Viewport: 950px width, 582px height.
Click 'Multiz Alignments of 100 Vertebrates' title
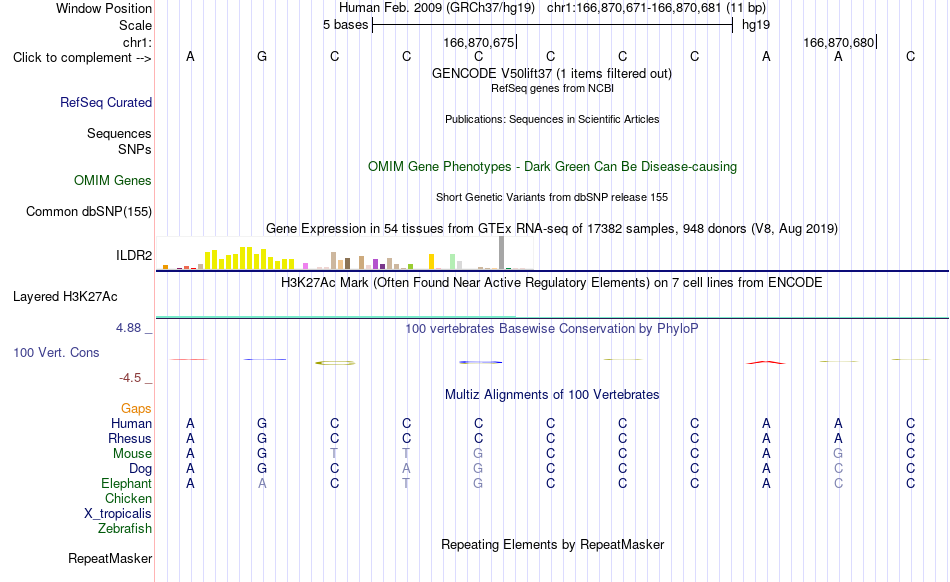[x=552, y=394]
